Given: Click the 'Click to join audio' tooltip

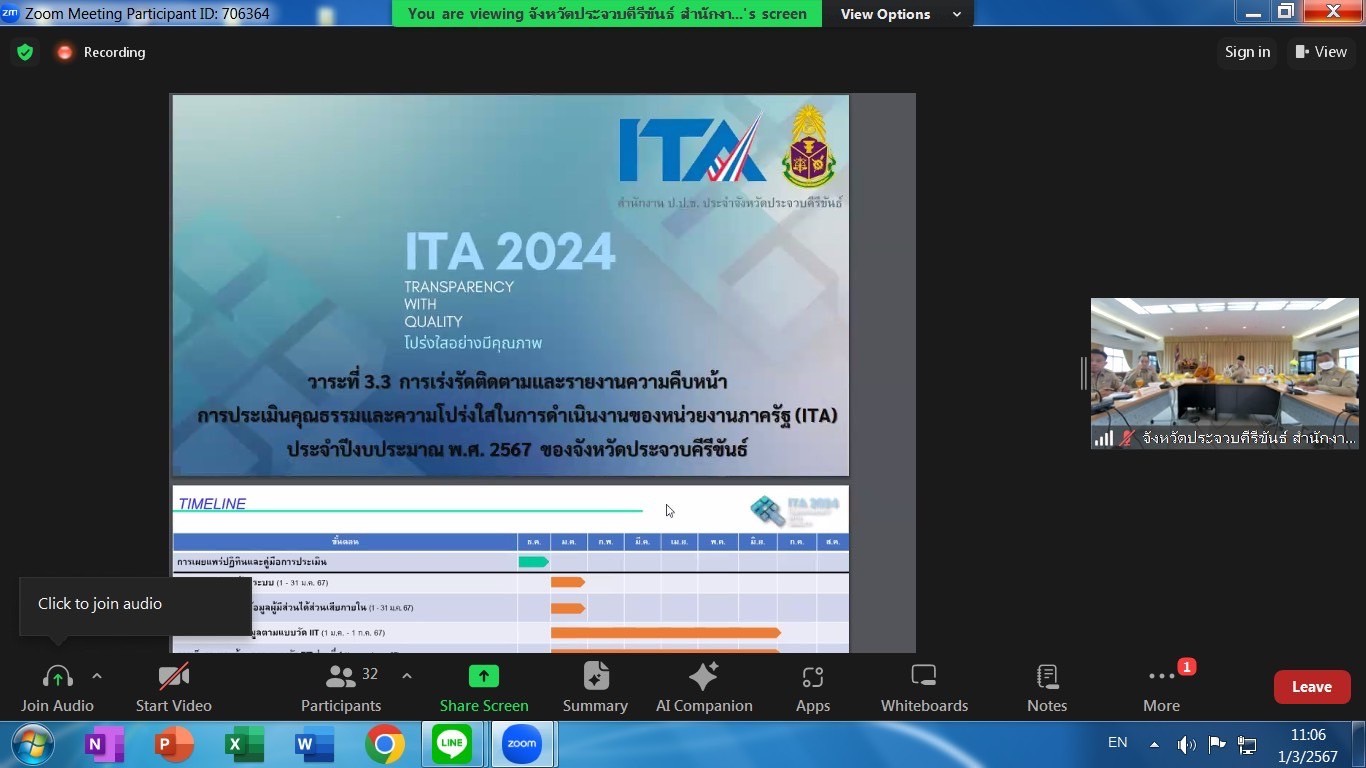Looking at the screenshot, I should point(135,605).
